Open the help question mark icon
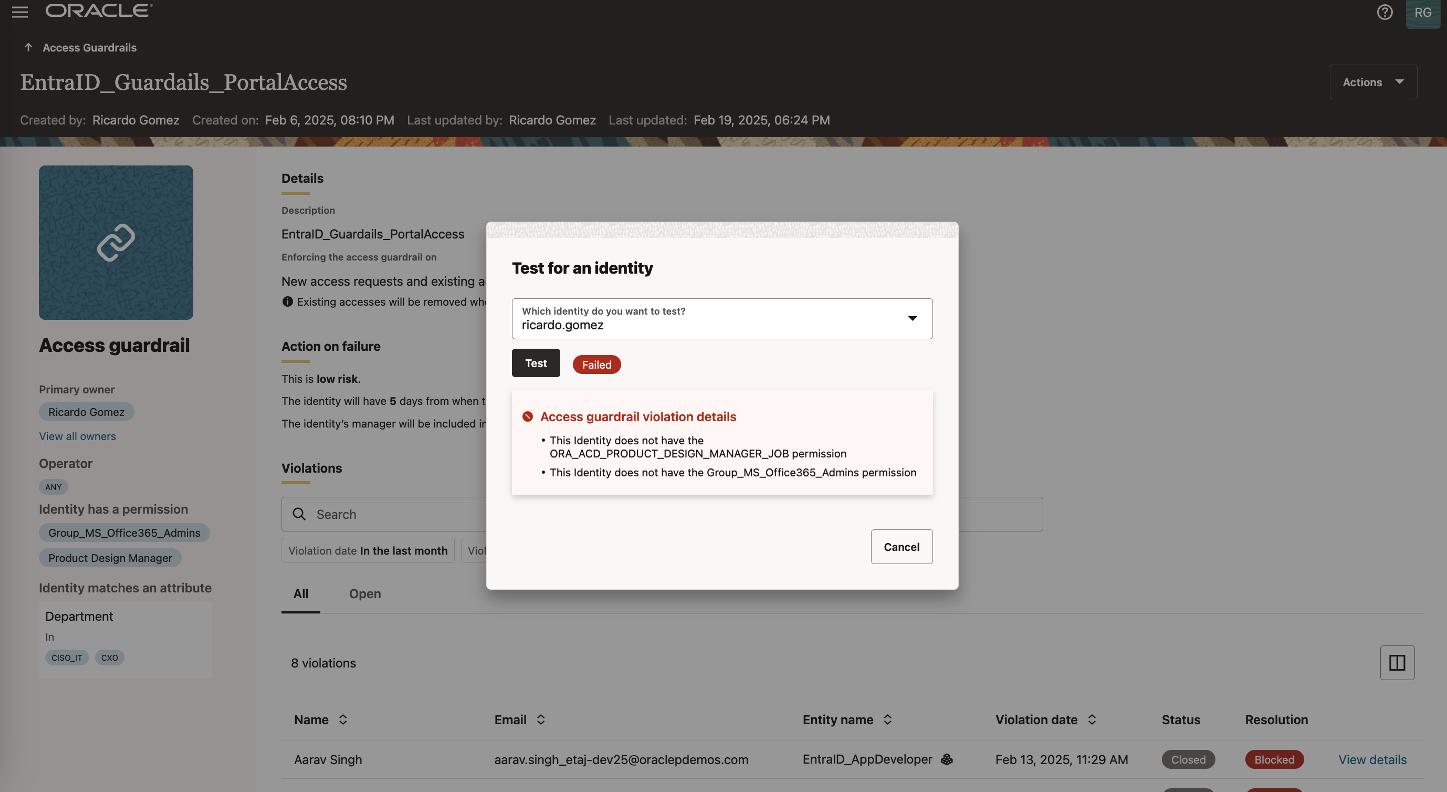The image size is (1447, 792). [1385, 12]
